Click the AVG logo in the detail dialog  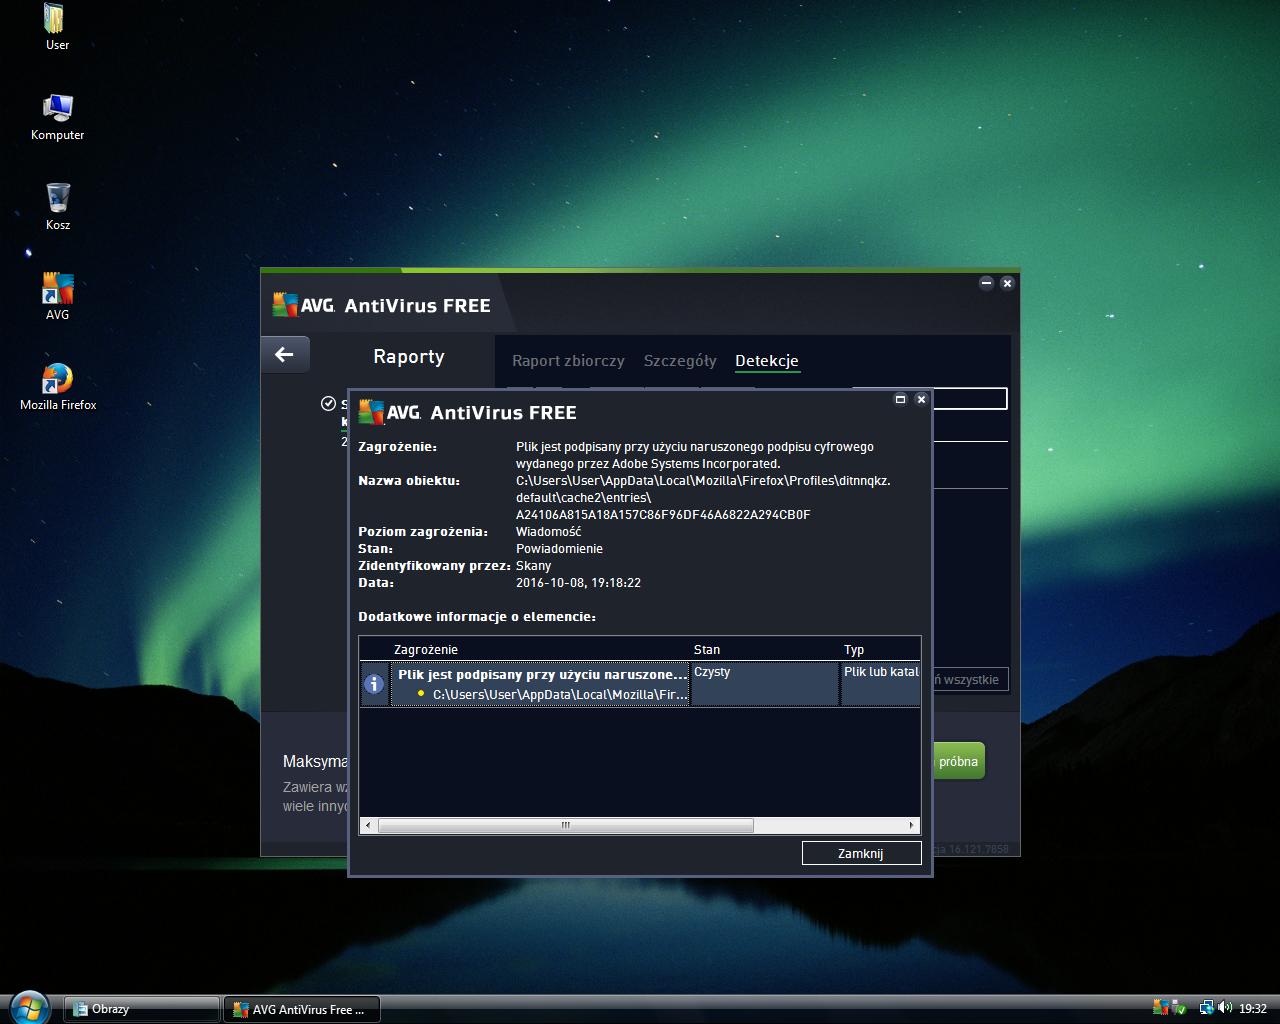389,412
